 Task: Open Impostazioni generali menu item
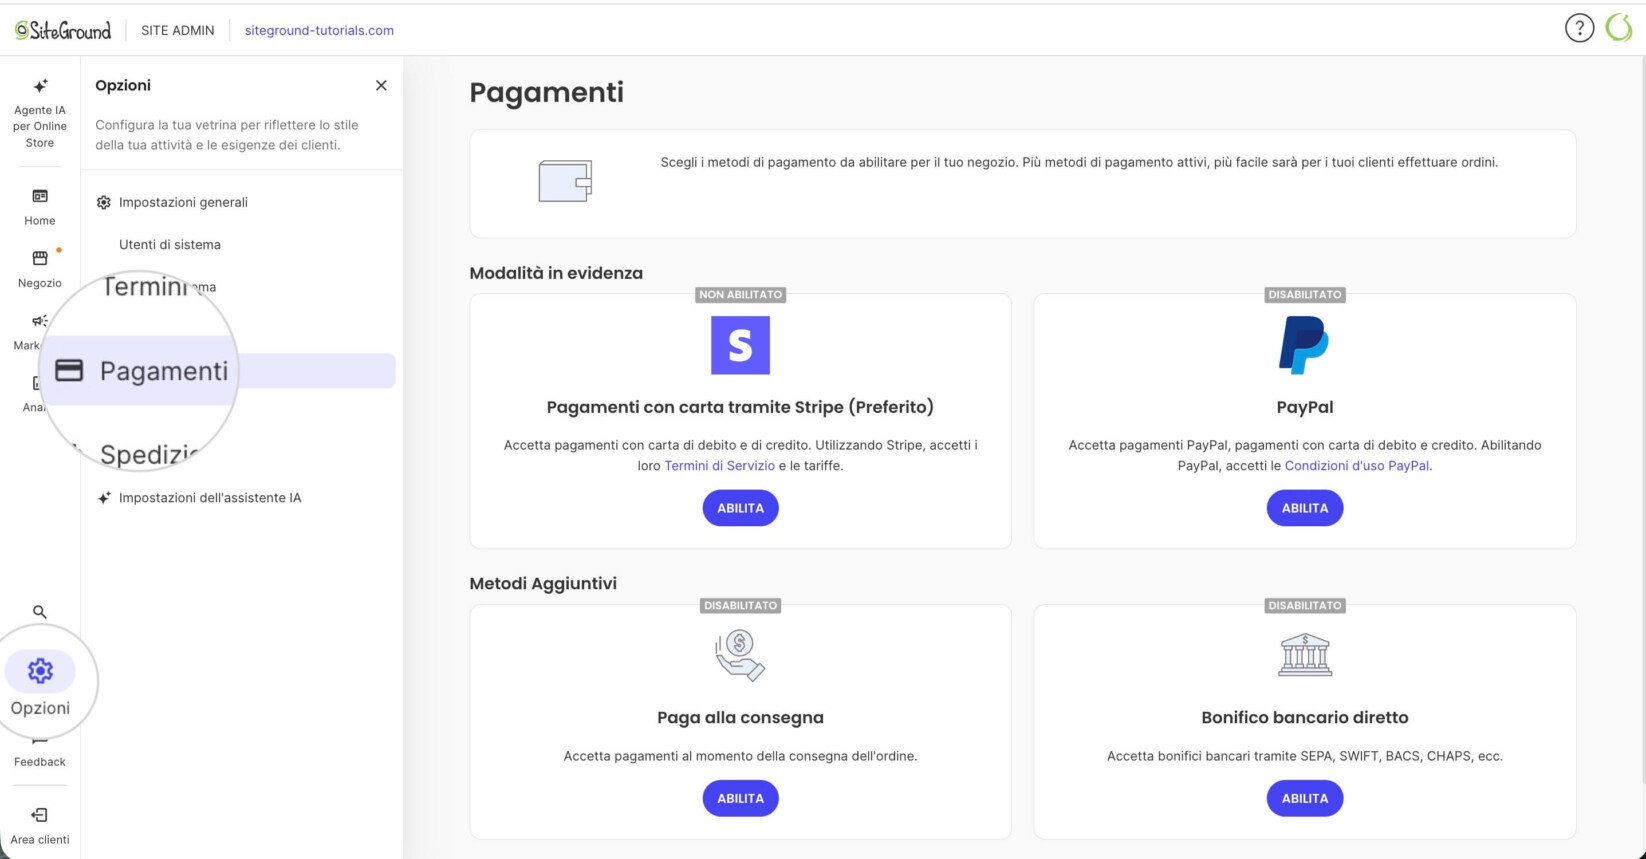[183, 202]
